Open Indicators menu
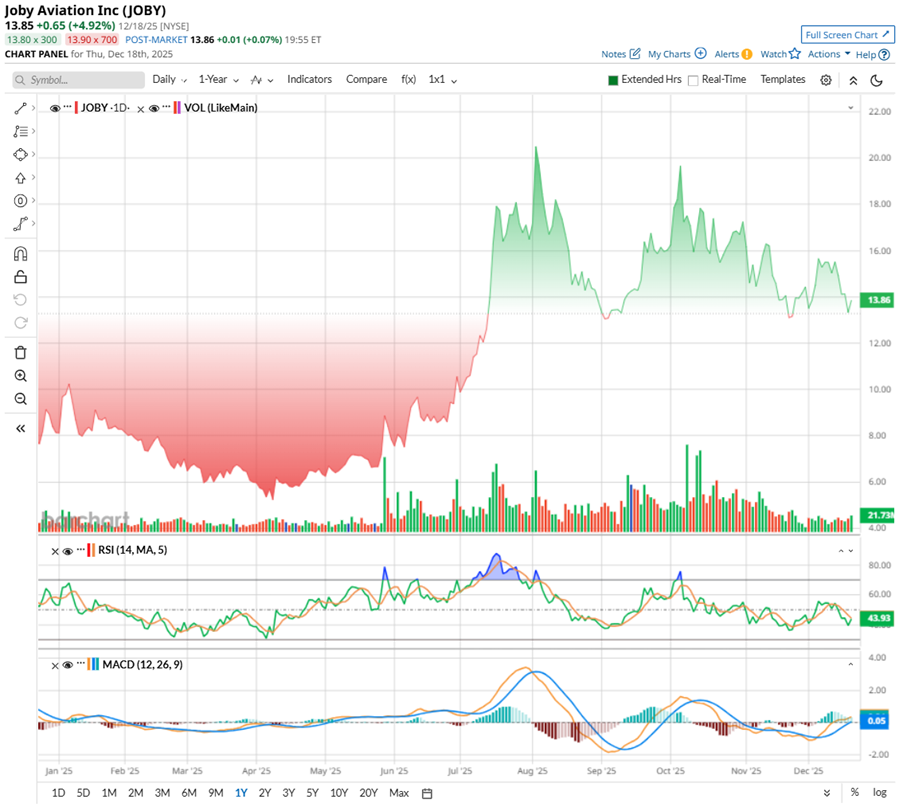The width and height of the screenshot is (903, 807). (309, 79)
